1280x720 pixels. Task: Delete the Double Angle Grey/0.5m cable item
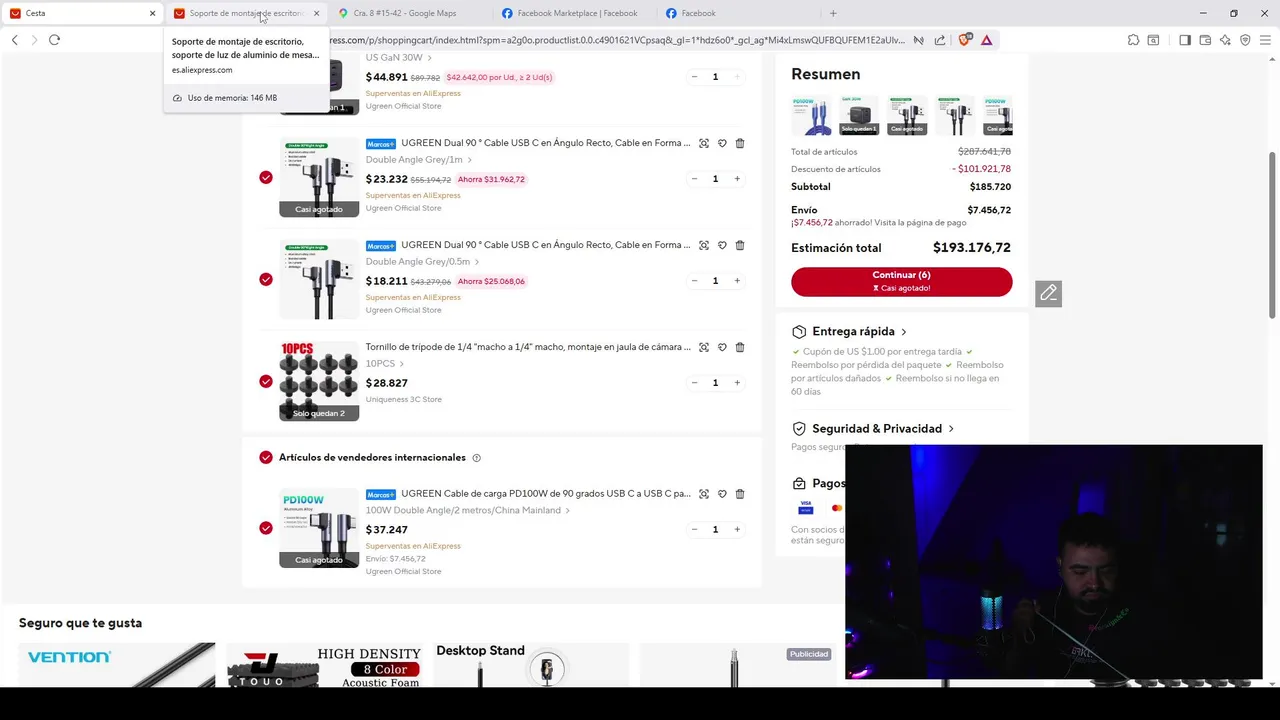tap(740, 245)
